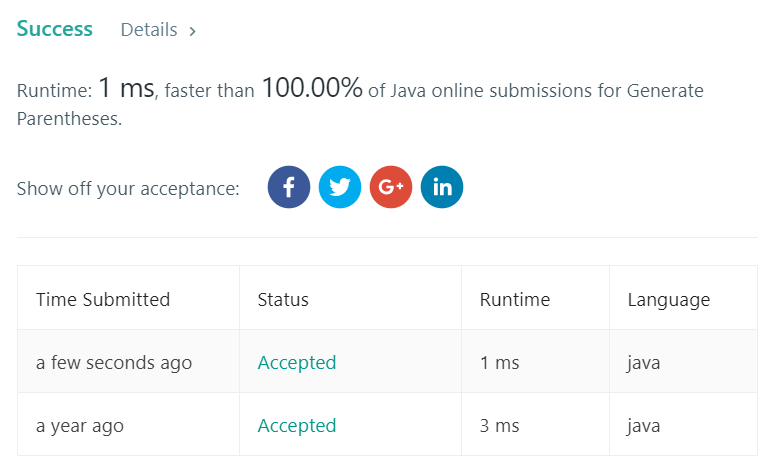Open the Accepted submission from a year ago
The image size is (766, 464).
coord(297,425)
